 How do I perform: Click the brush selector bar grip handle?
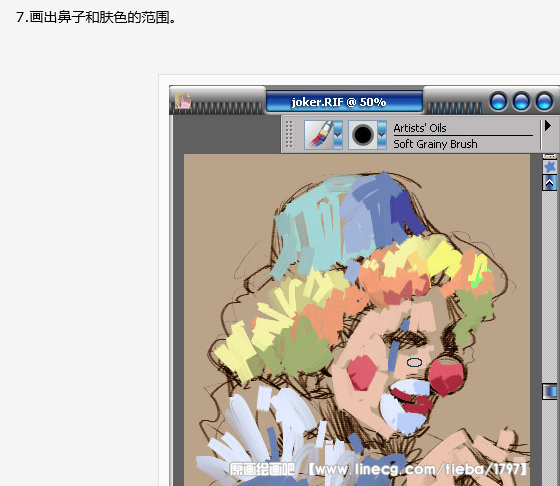click(289, 134)
